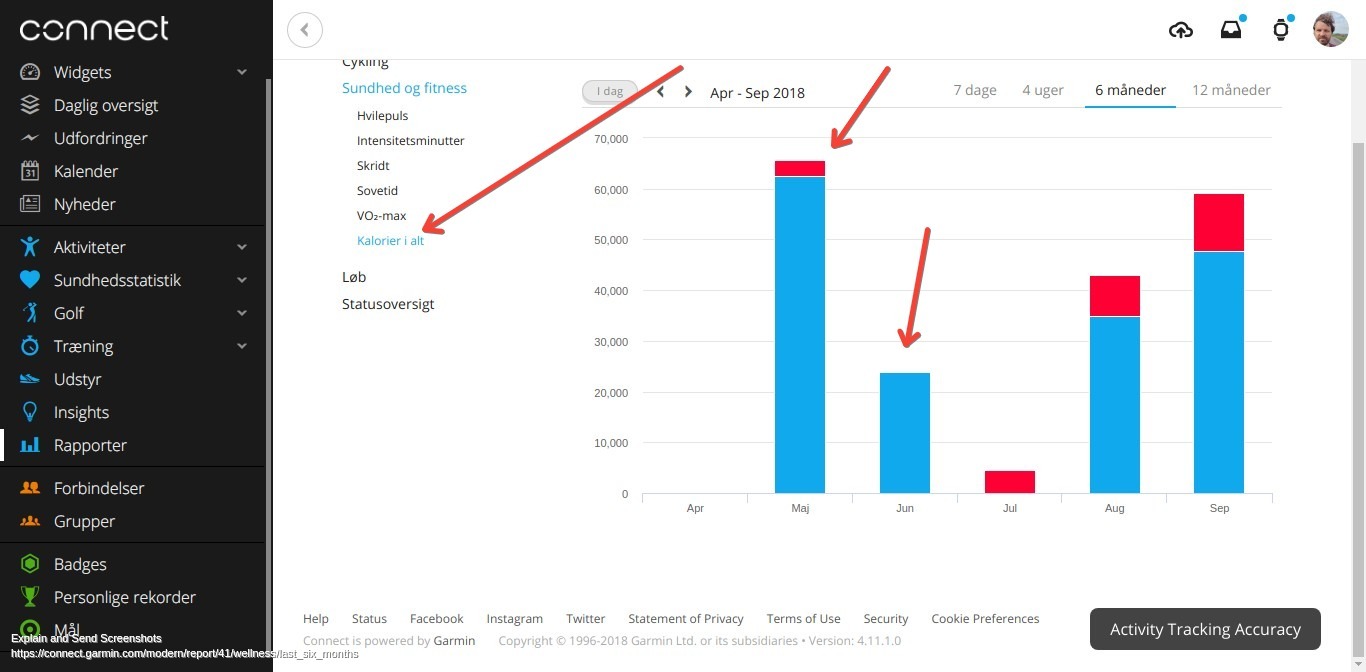Click the cloud upload icon

click(1181, 30)
